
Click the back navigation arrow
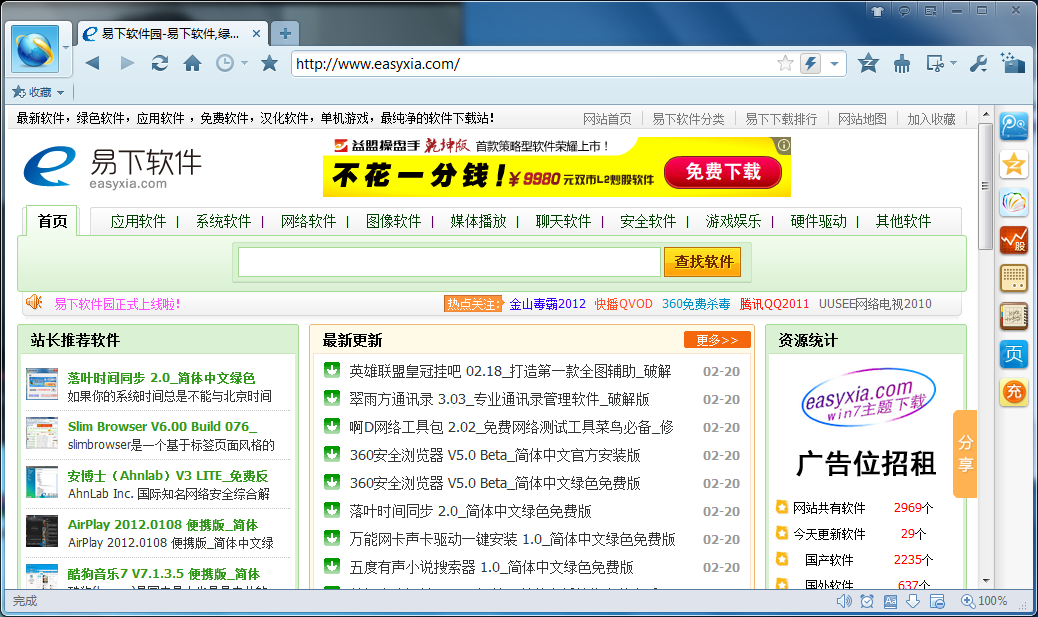tap(93, 63)
